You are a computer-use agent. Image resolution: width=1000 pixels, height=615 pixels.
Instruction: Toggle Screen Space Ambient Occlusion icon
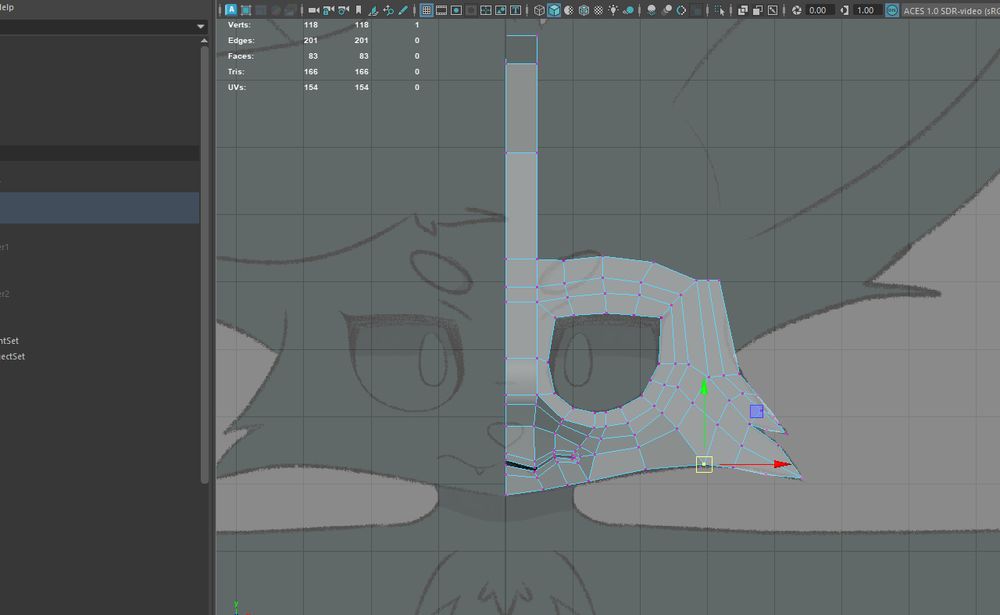[652, 10]
